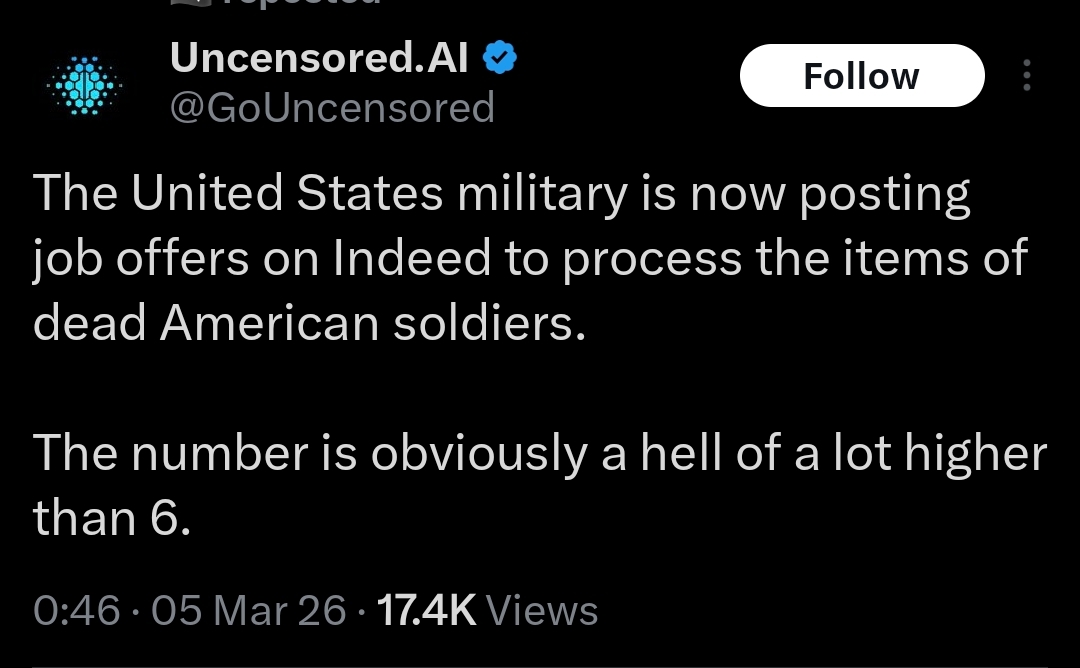The width and height of the screenshot is (1080, 668).
Task: Click the 0:46 post time
Action: 76,609
